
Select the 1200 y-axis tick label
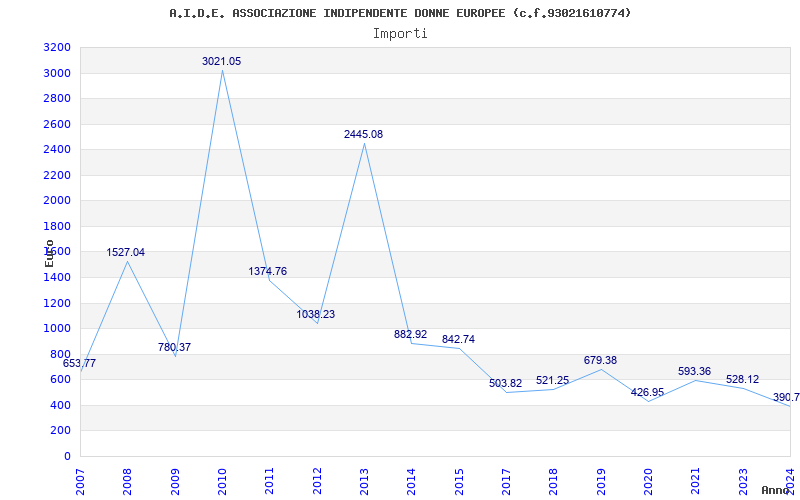click(58, 304)
